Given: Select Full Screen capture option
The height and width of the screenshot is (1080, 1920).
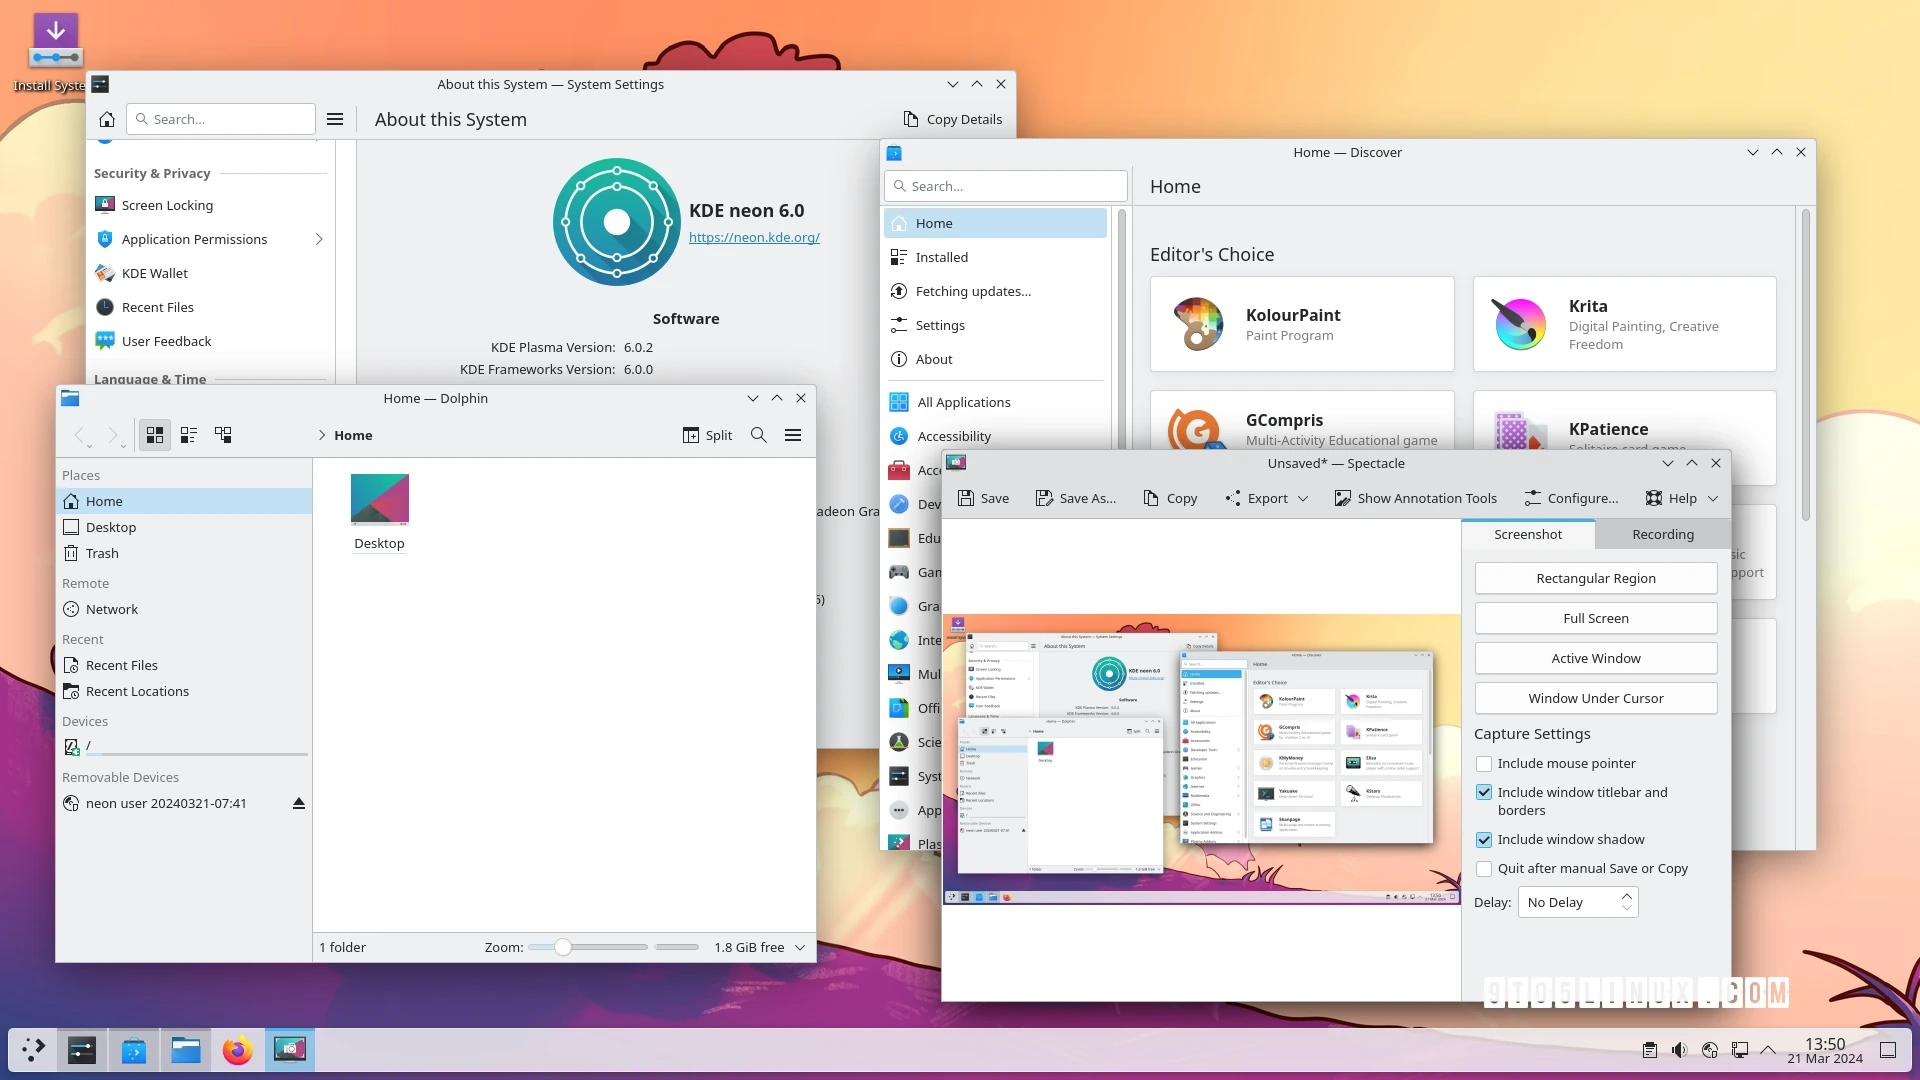Looking at the screenshot, I should coord(1596,617).
